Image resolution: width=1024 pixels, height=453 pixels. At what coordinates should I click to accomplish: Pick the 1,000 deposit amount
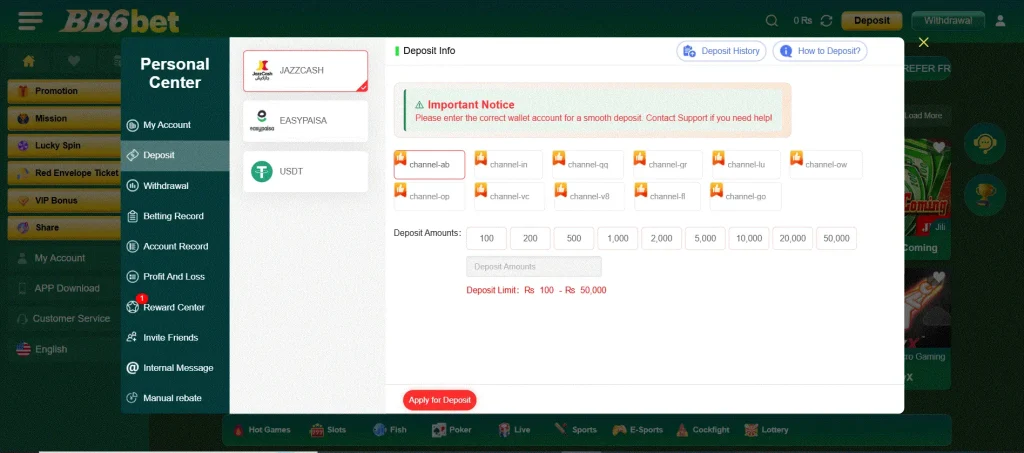[618, 238]
